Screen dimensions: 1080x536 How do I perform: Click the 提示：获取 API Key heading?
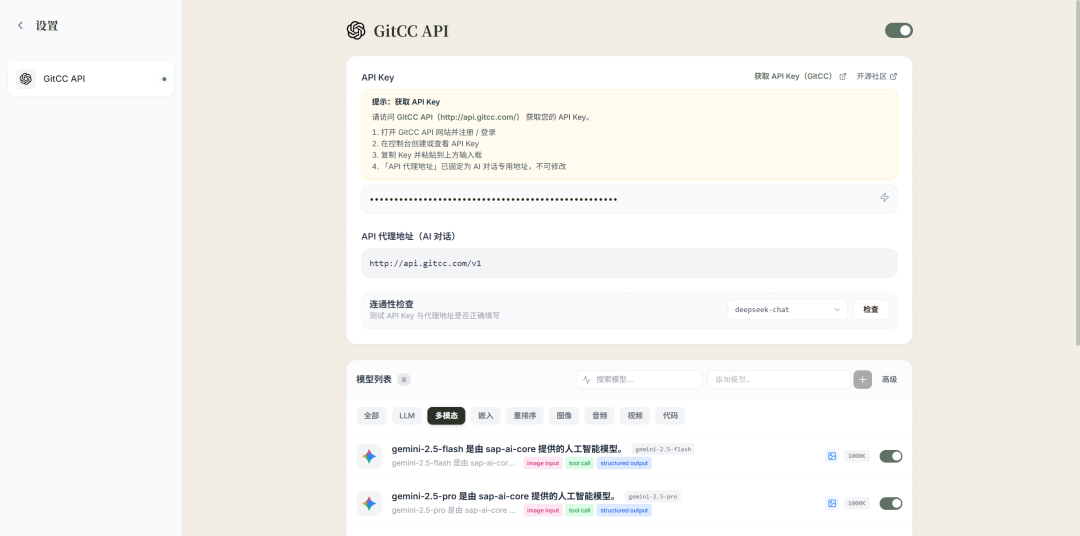pyautogui.click(x=406, y=102)
